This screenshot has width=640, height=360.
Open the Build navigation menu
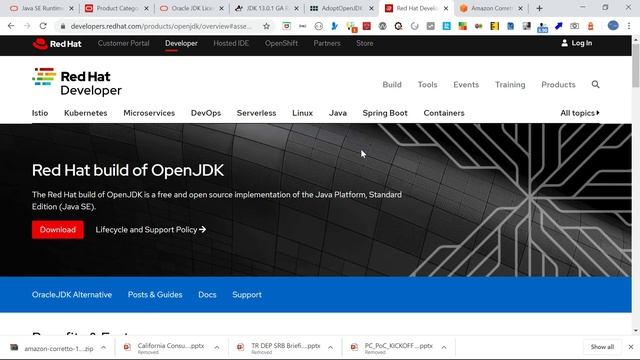pyautogui.click(x=392, y=84)
